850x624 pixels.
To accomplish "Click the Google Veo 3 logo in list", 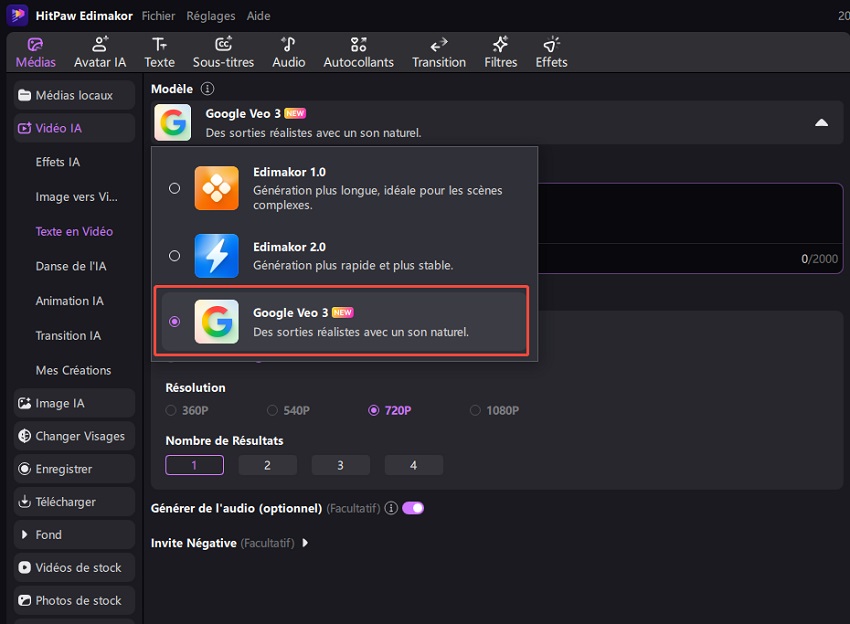I will (x=216, y=321).
